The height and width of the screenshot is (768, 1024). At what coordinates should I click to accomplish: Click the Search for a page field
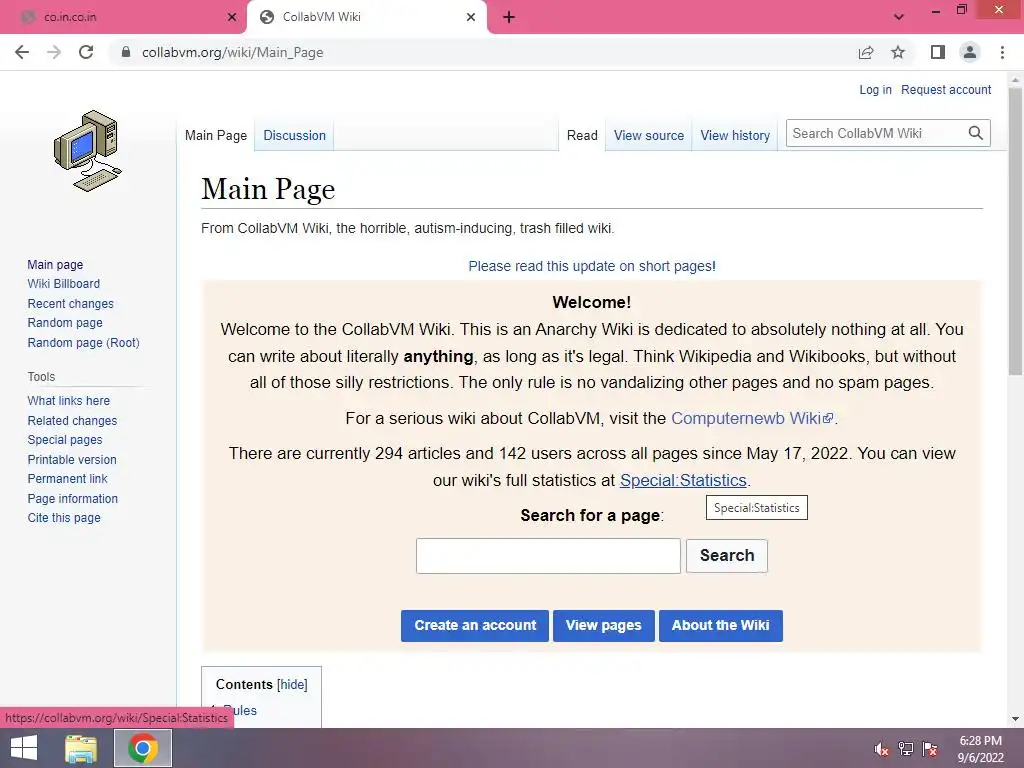tap(548, 556)
